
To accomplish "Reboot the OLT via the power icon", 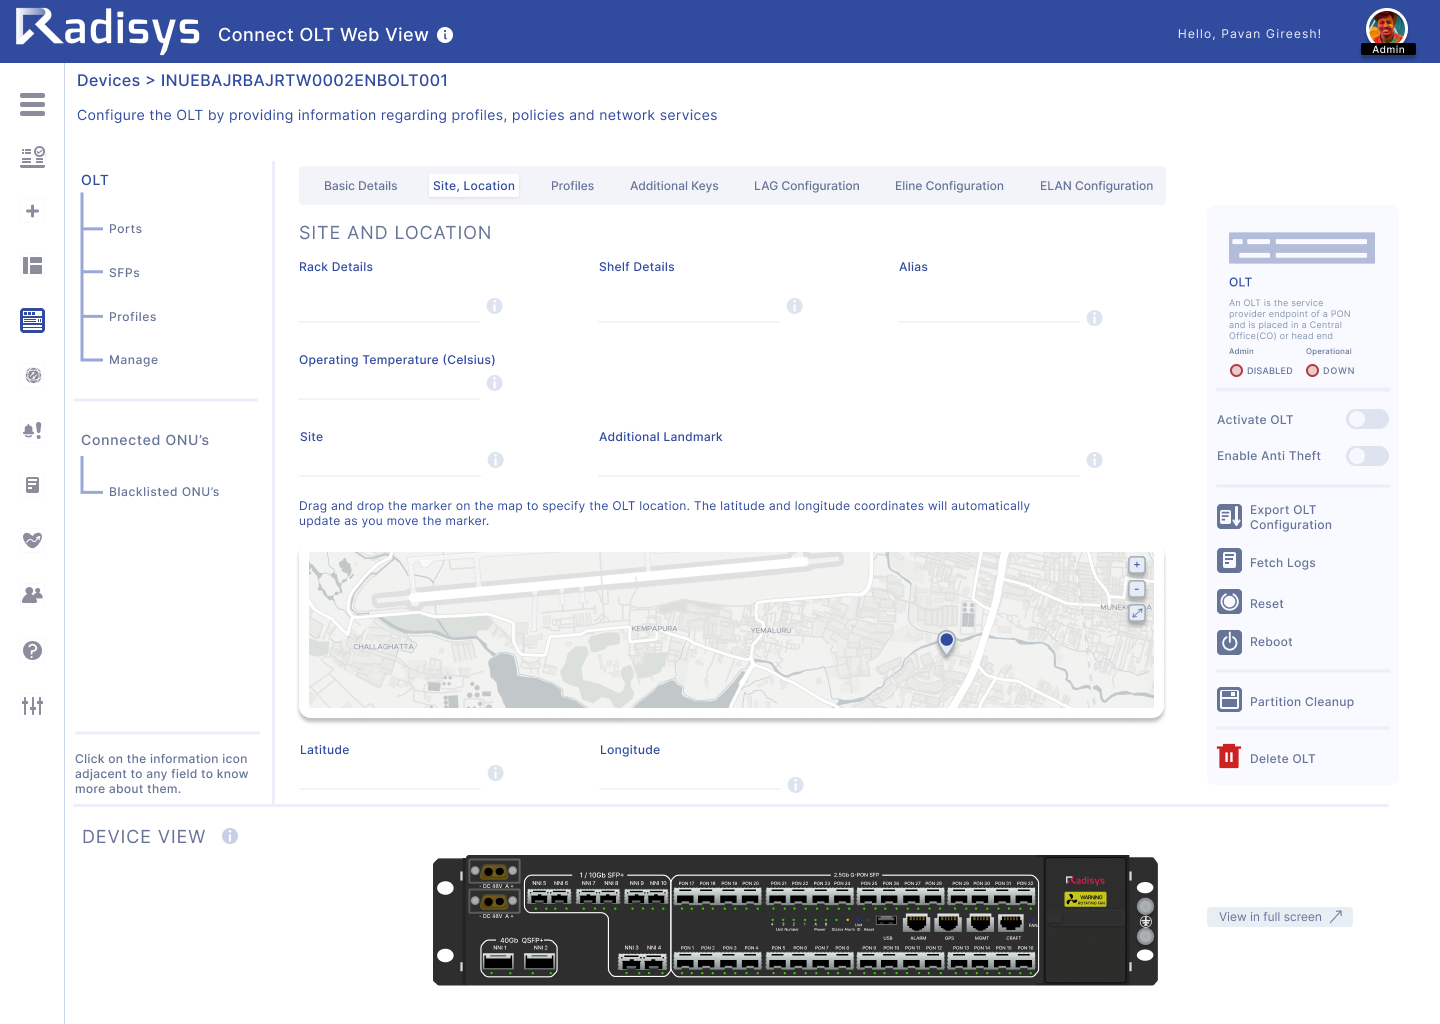I will [x=1229, y=642].
